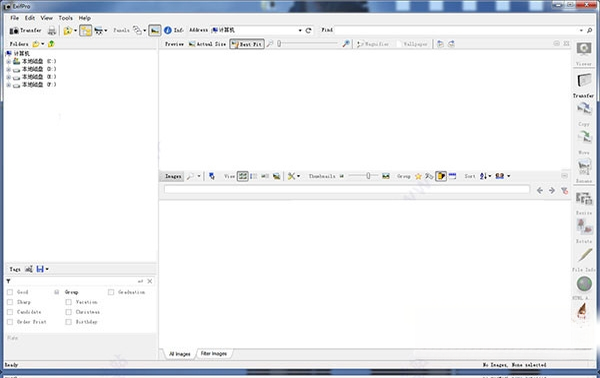Viewport: 600px width, 378px height.
Task: Click rotate left icon in Preview toolbar
Action: pyautogui.click(x=440, y=44)
